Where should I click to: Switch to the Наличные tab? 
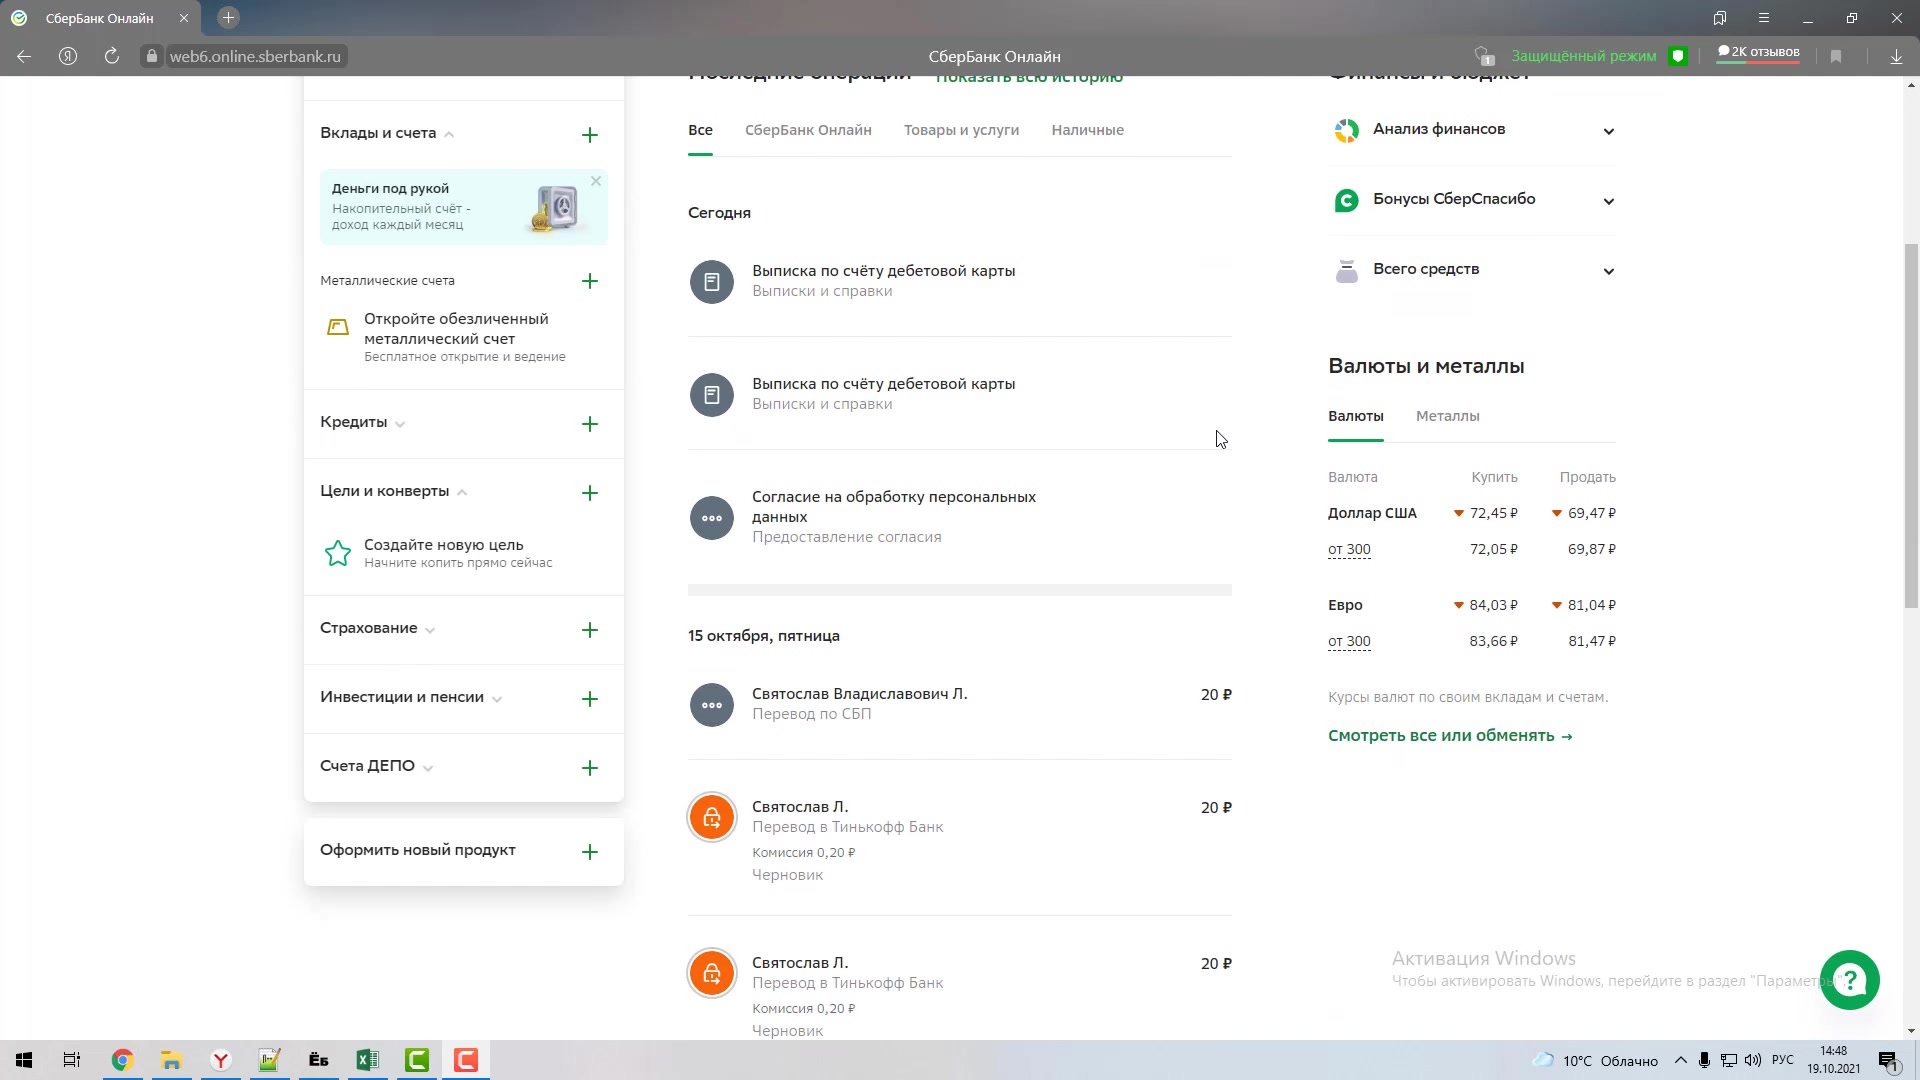point(1087,130)
